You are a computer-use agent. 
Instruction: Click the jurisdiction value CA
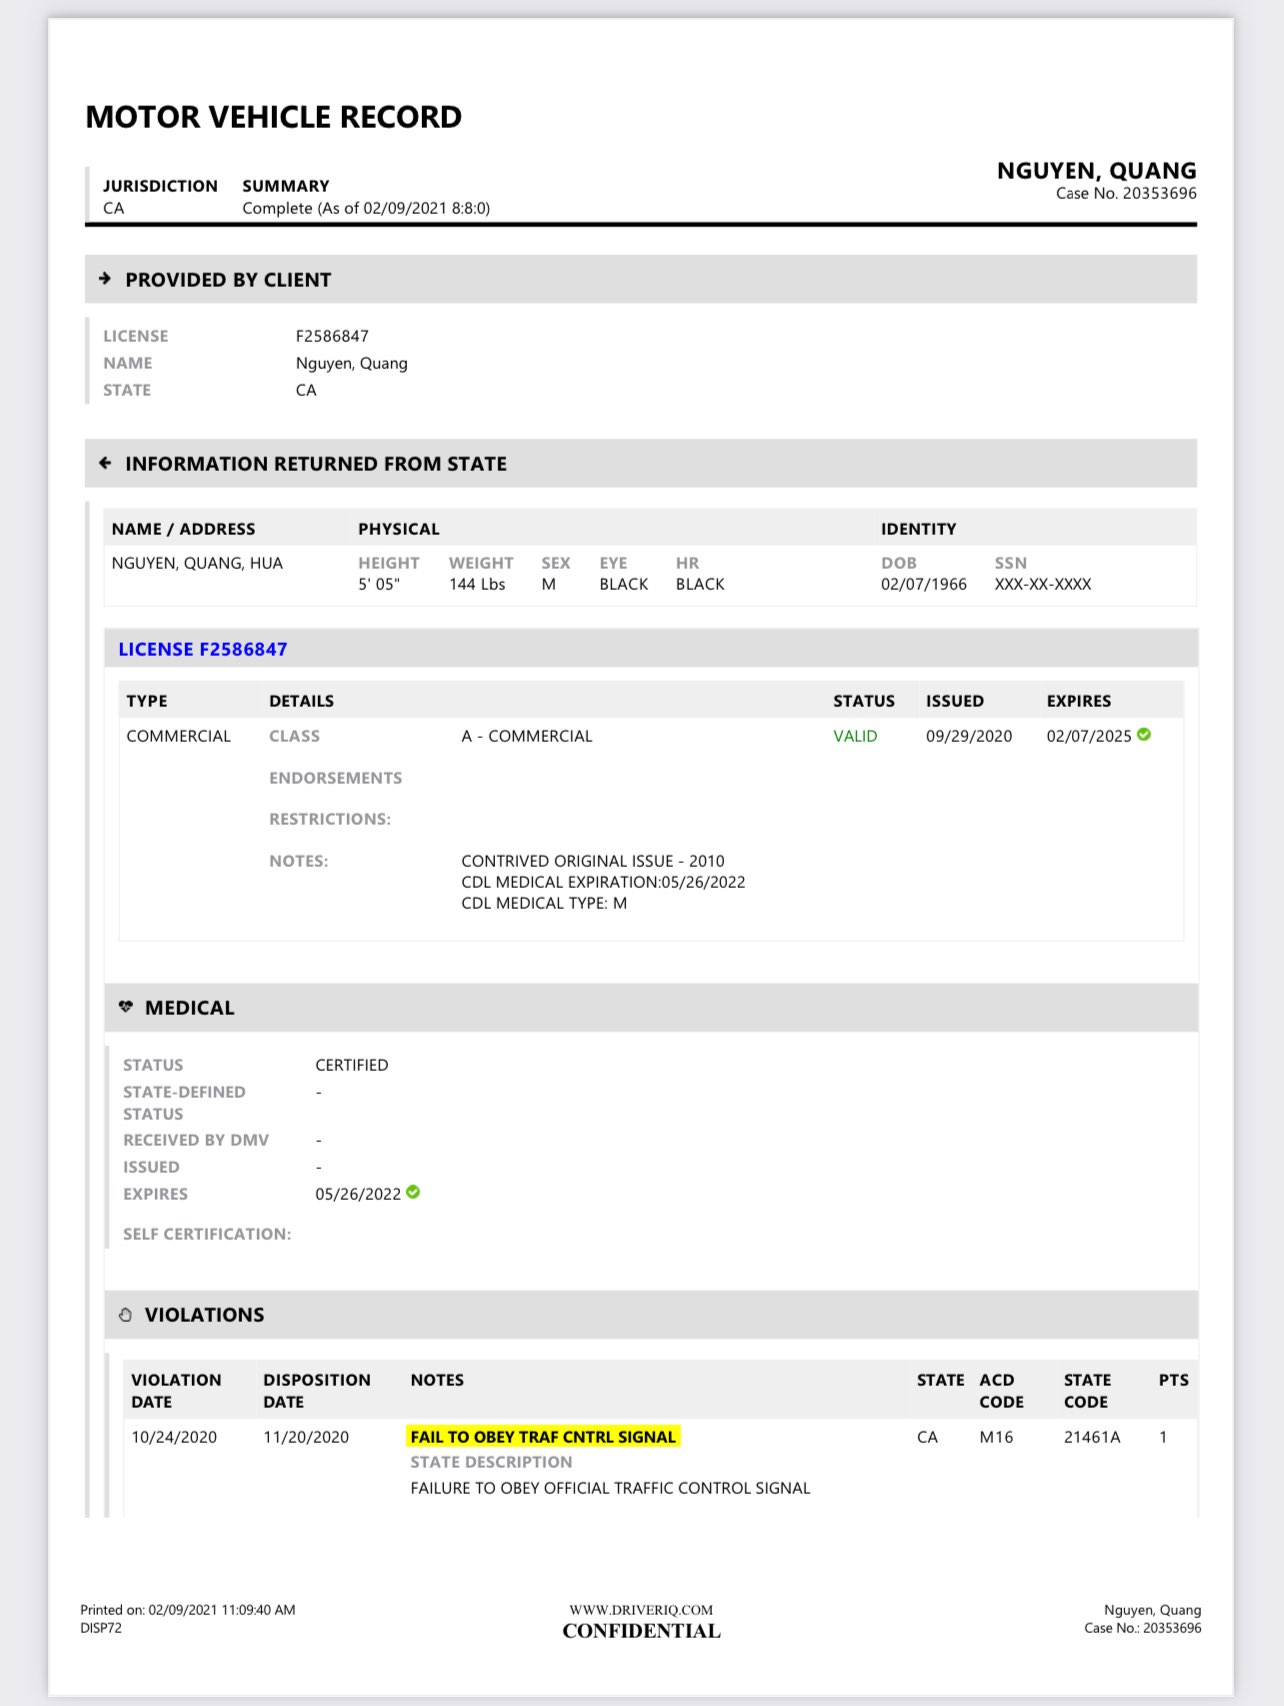tap(114, 208)
